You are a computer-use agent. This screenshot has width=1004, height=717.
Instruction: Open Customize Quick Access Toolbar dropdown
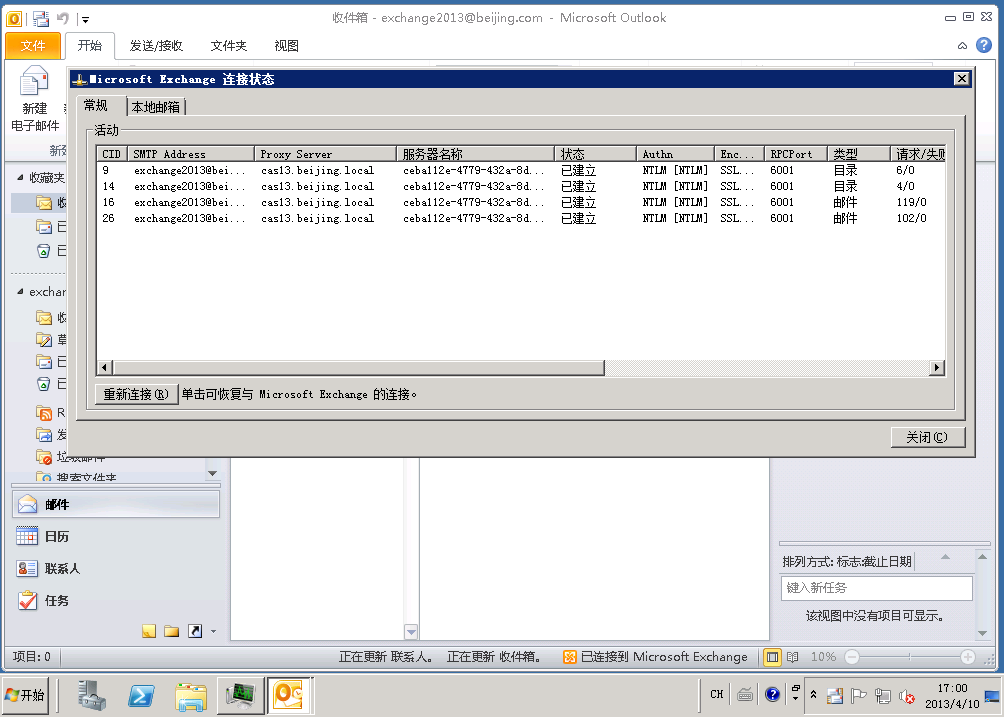86,19
